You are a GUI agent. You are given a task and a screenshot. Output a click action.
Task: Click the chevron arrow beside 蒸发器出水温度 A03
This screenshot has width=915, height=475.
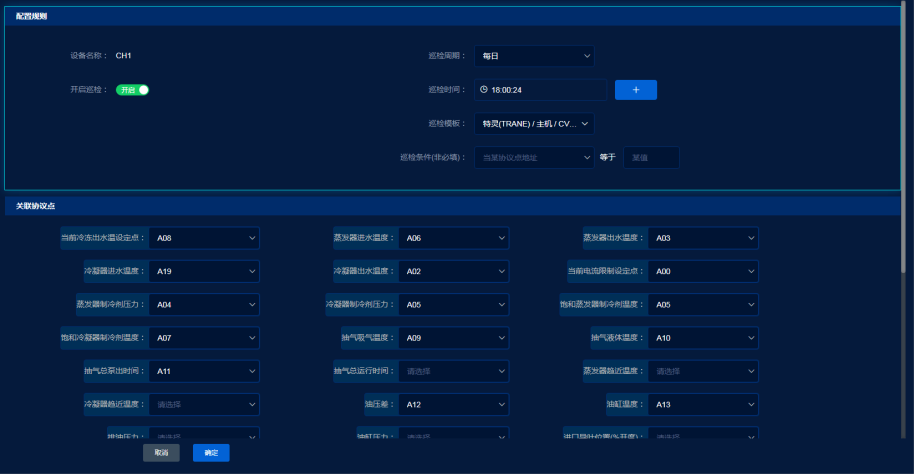coord(750,239)
